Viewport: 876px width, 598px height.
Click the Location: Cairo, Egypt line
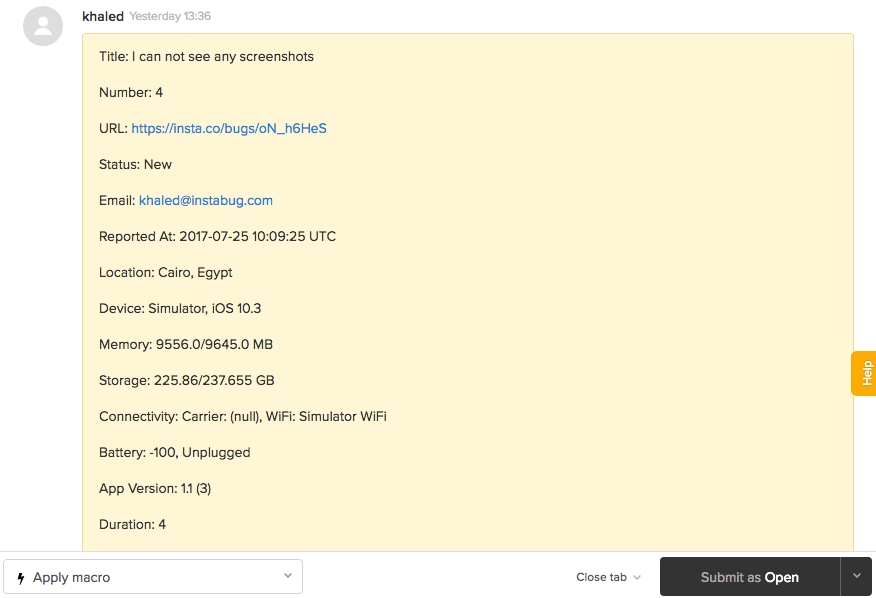point(165,272)
